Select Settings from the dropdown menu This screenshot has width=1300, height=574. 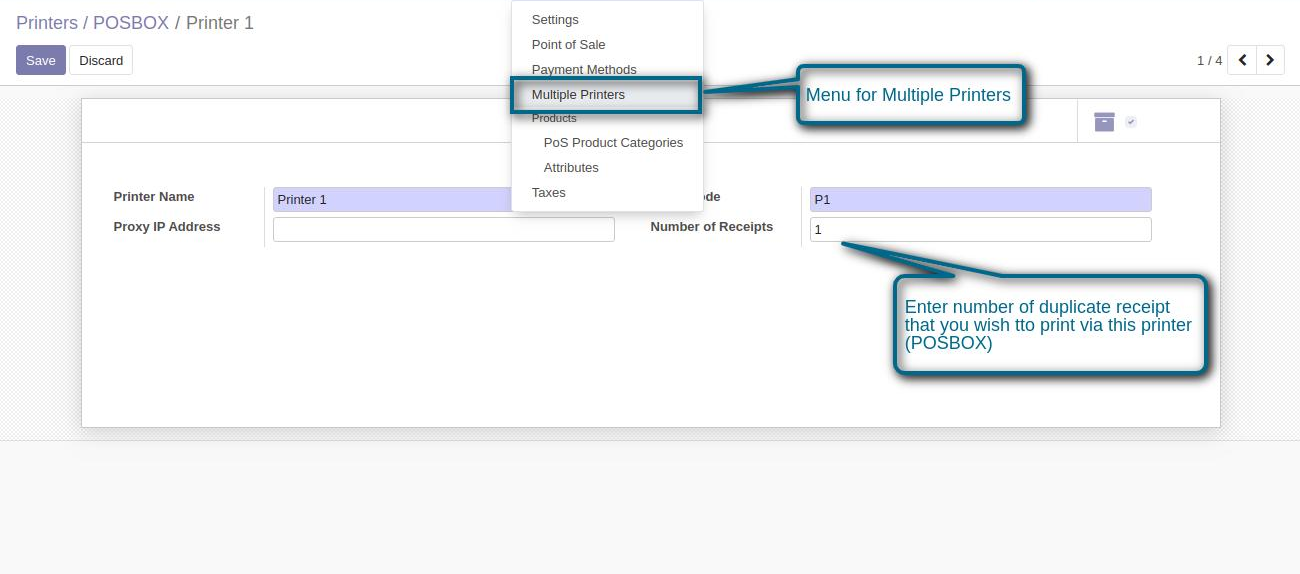pyautogui.click(x=555, y=20)
